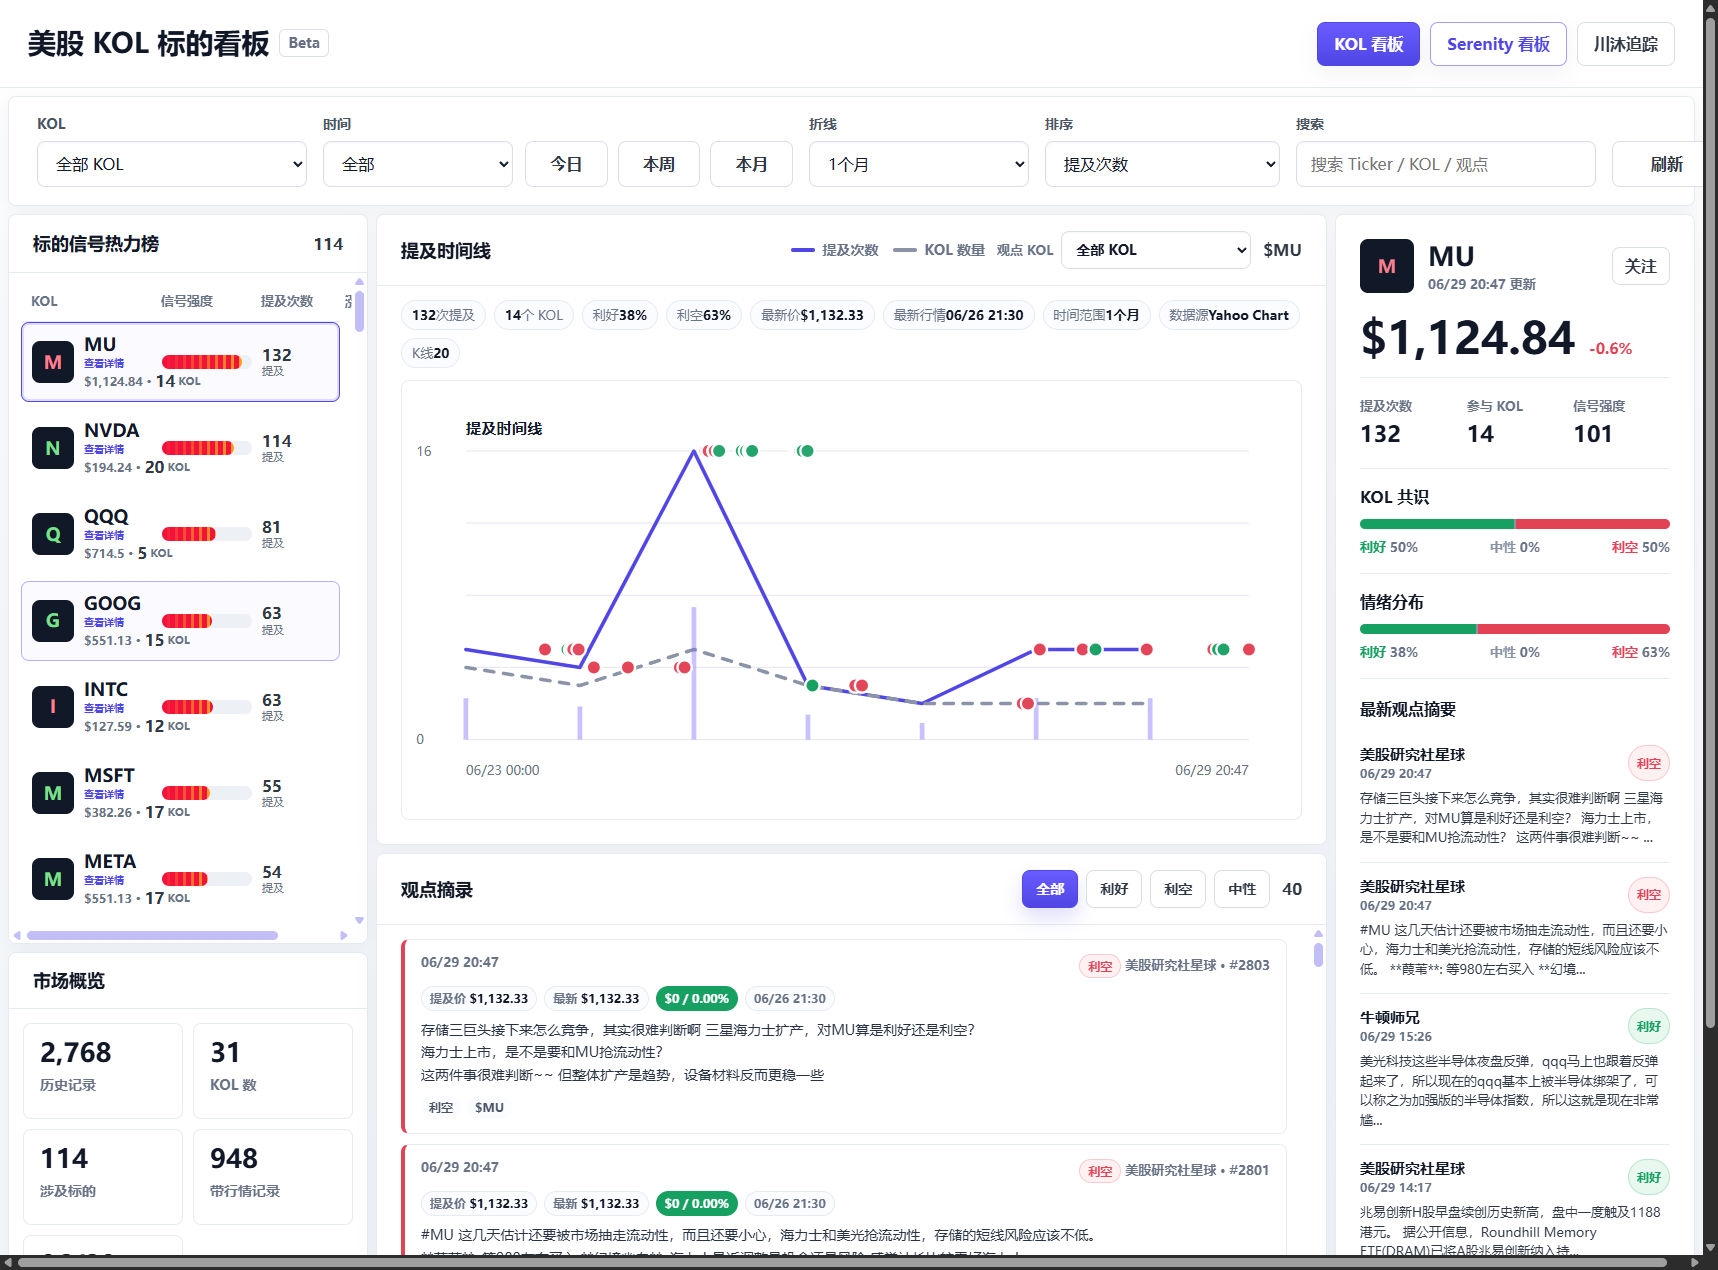The height and width of the screenshot is (1270, 1718).
Task: Click the 信号强度 column header
Action: 187,301
